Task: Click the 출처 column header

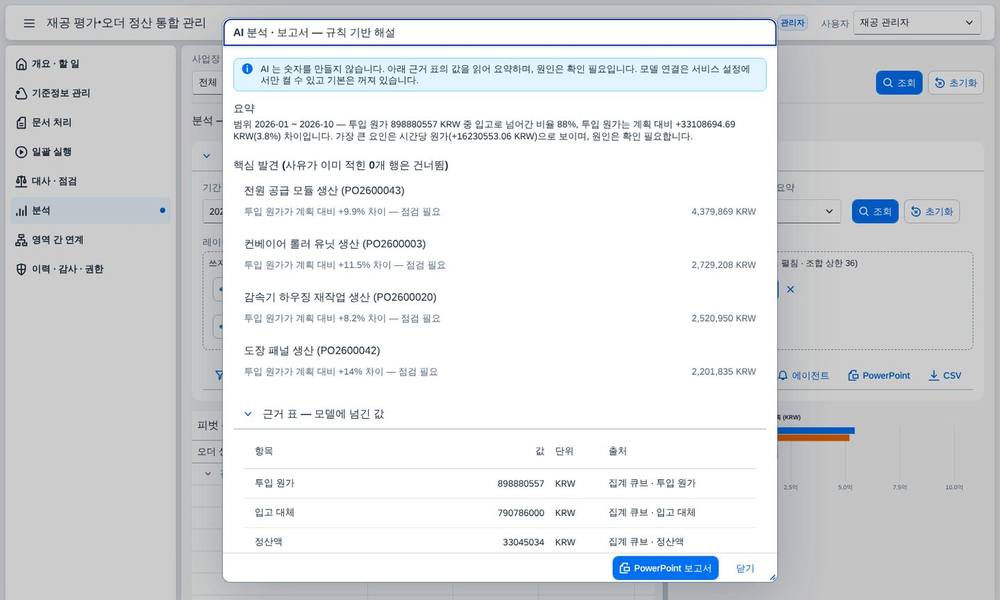Action: point(617,451)
